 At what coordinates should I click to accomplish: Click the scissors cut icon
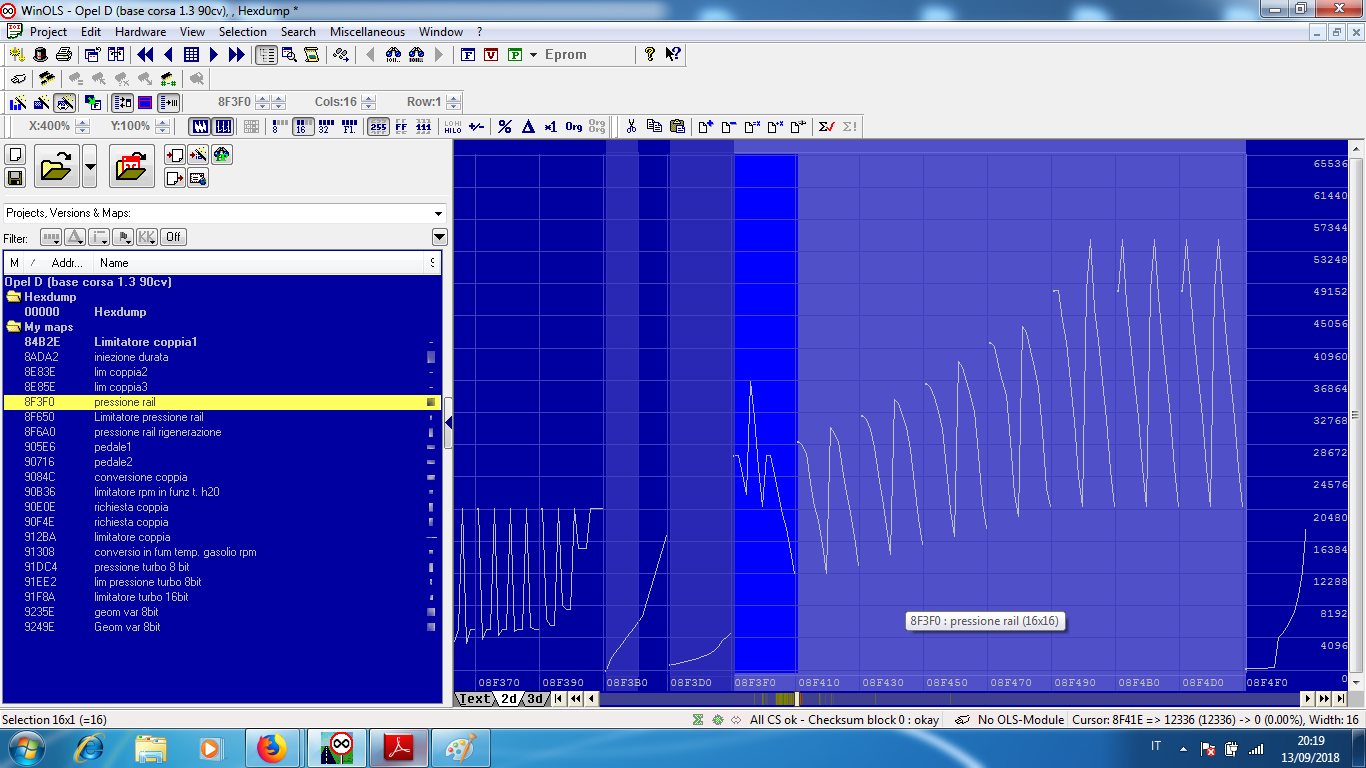[x=631, y=127]
